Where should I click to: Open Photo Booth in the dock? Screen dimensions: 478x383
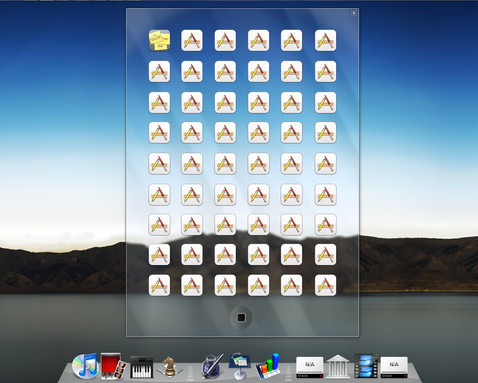(113, 366)
